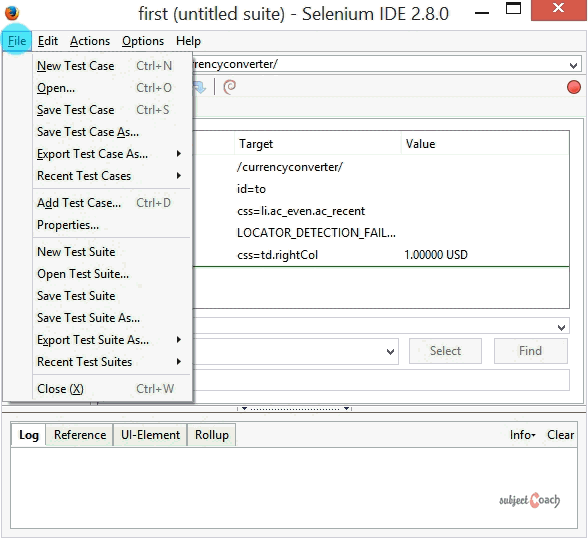Expand the Recent Test Cases submenu
This screenshot has width=588, height=540.
[112, 176]
